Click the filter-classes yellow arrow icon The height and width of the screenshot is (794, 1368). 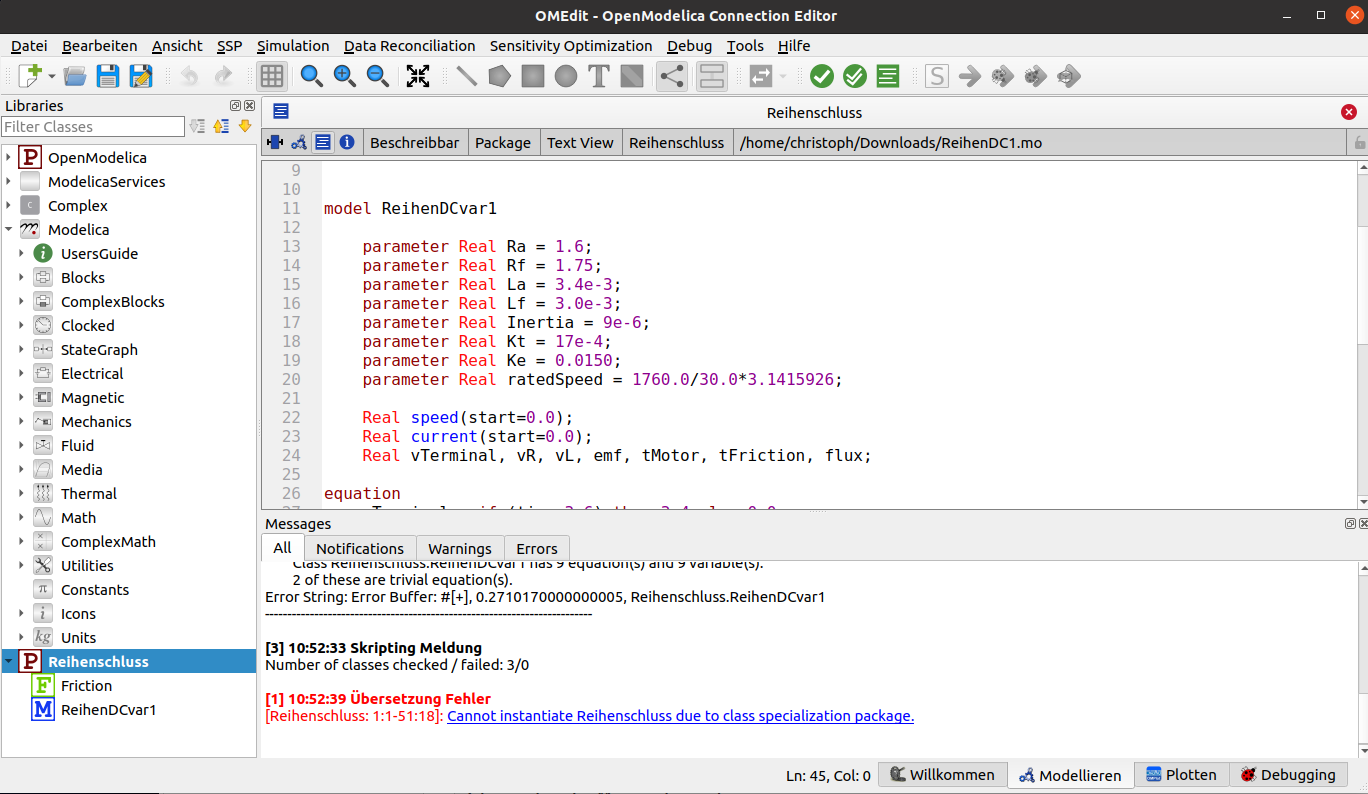coord(245,126)
